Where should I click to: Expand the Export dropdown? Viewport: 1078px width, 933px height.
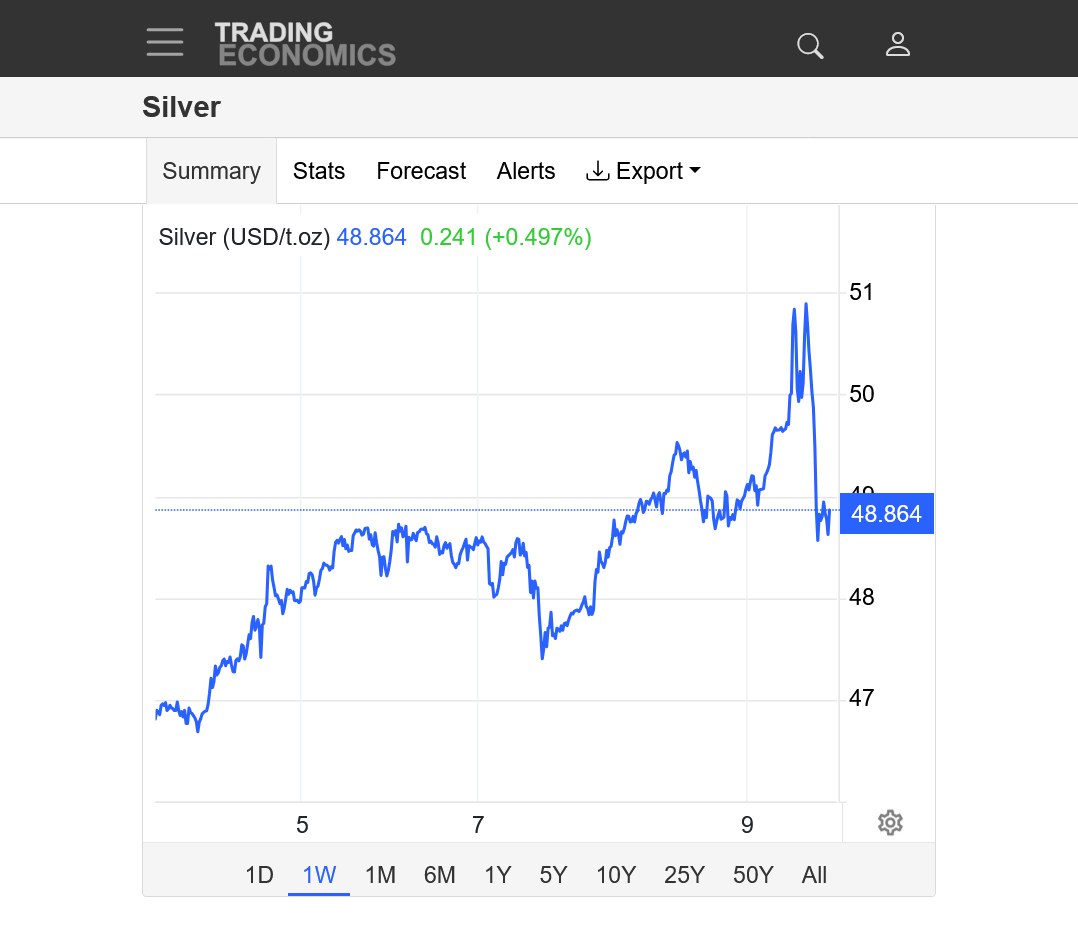643,171
